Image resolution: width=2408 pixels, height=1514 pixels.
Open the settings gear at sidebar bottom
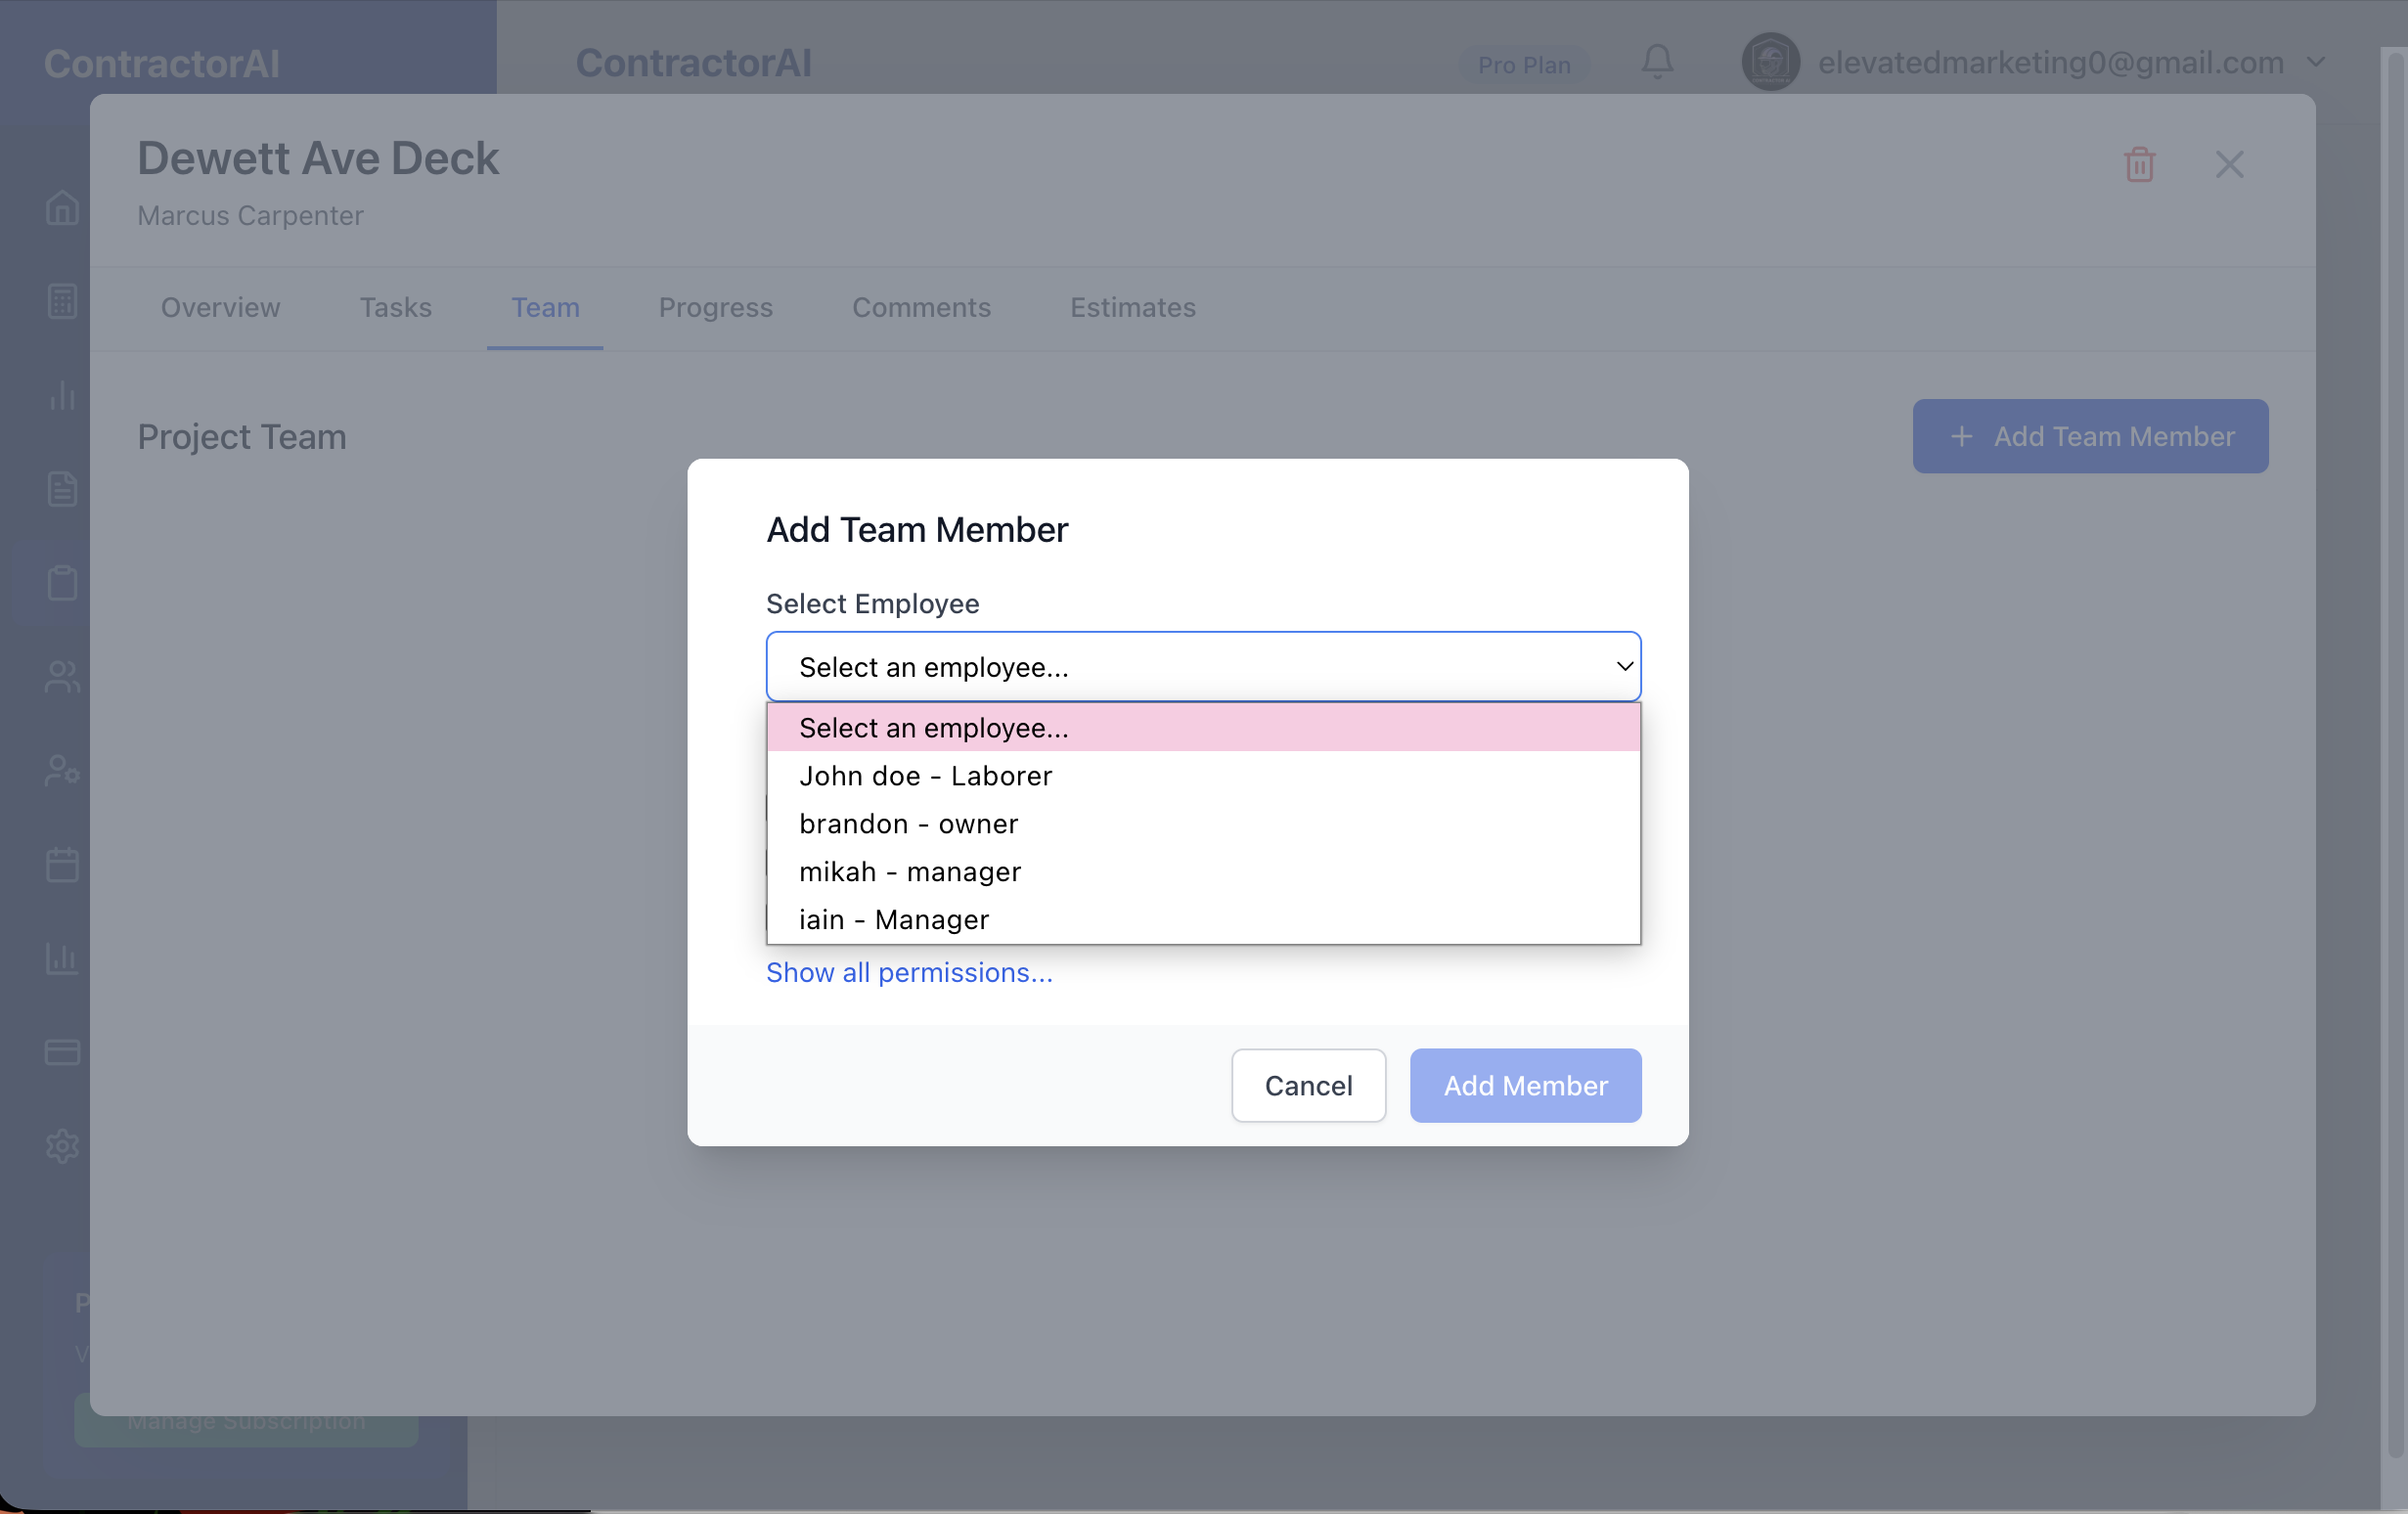[61, 1146]
